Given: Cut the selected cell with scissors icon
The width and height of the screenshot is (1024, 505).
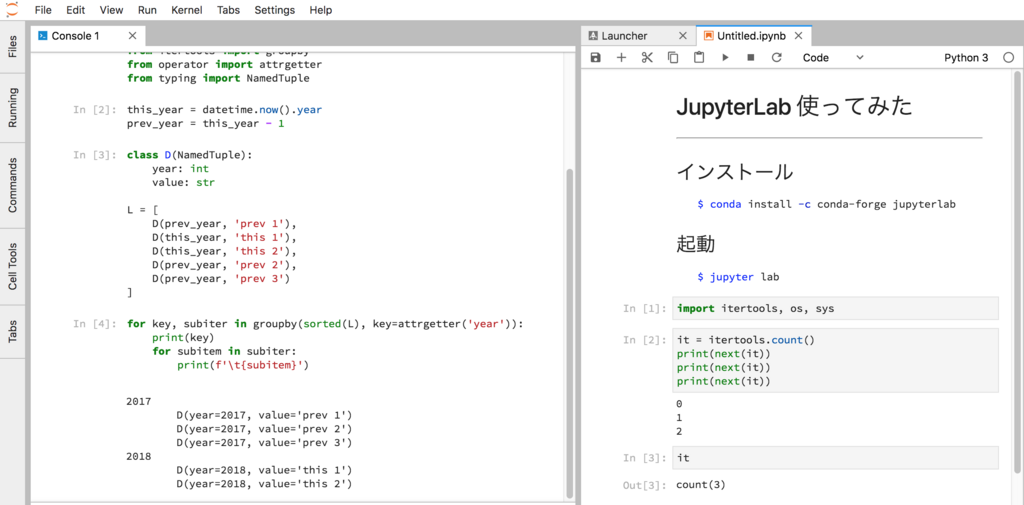Looking at the screenshot, I should tap(647, 57).
